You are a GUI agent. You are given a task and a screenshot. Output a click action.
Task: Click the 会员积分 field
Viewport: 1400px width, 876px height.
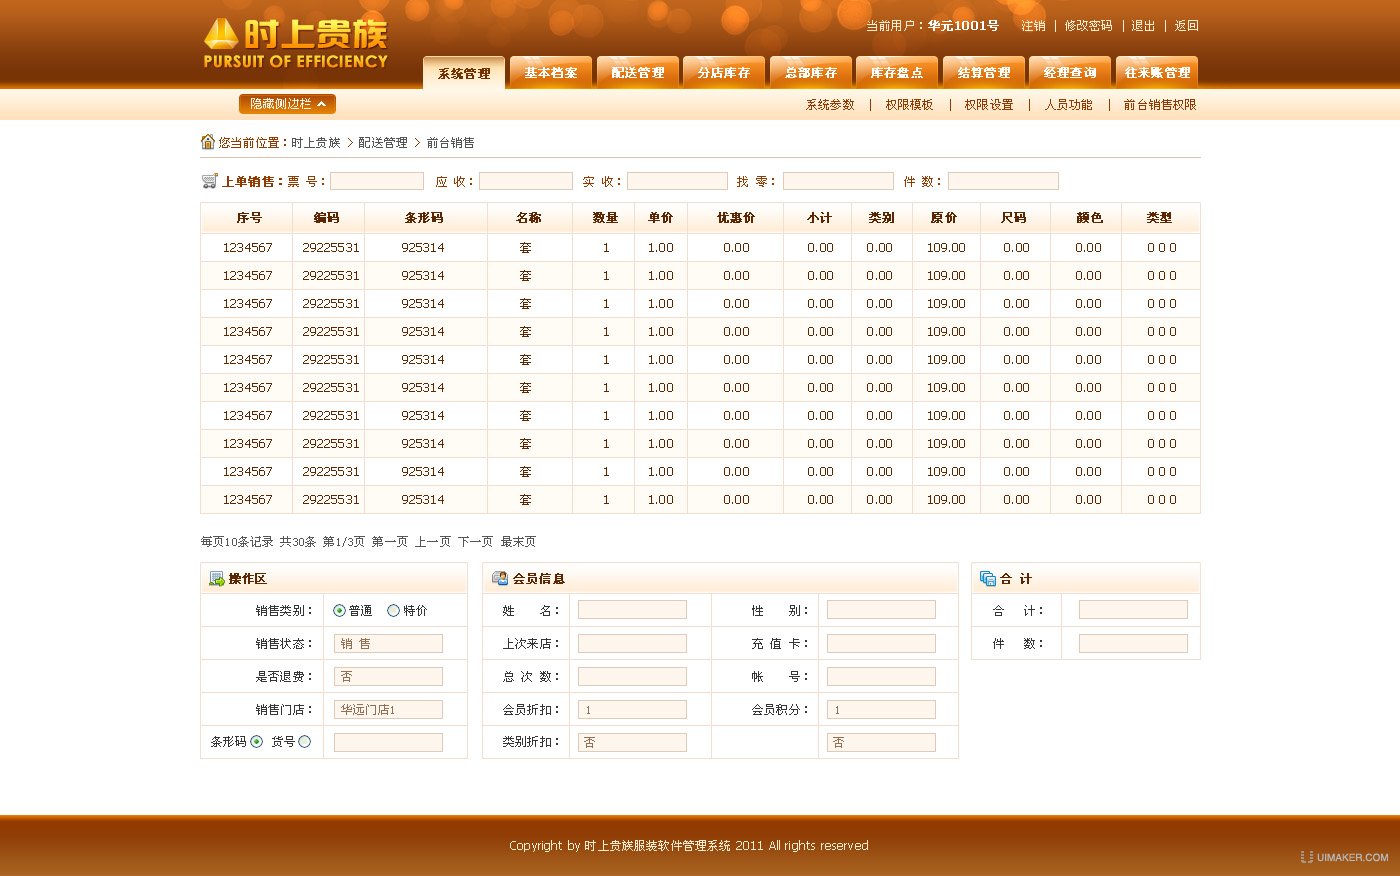pyautogui.click(x=881, y=710)
